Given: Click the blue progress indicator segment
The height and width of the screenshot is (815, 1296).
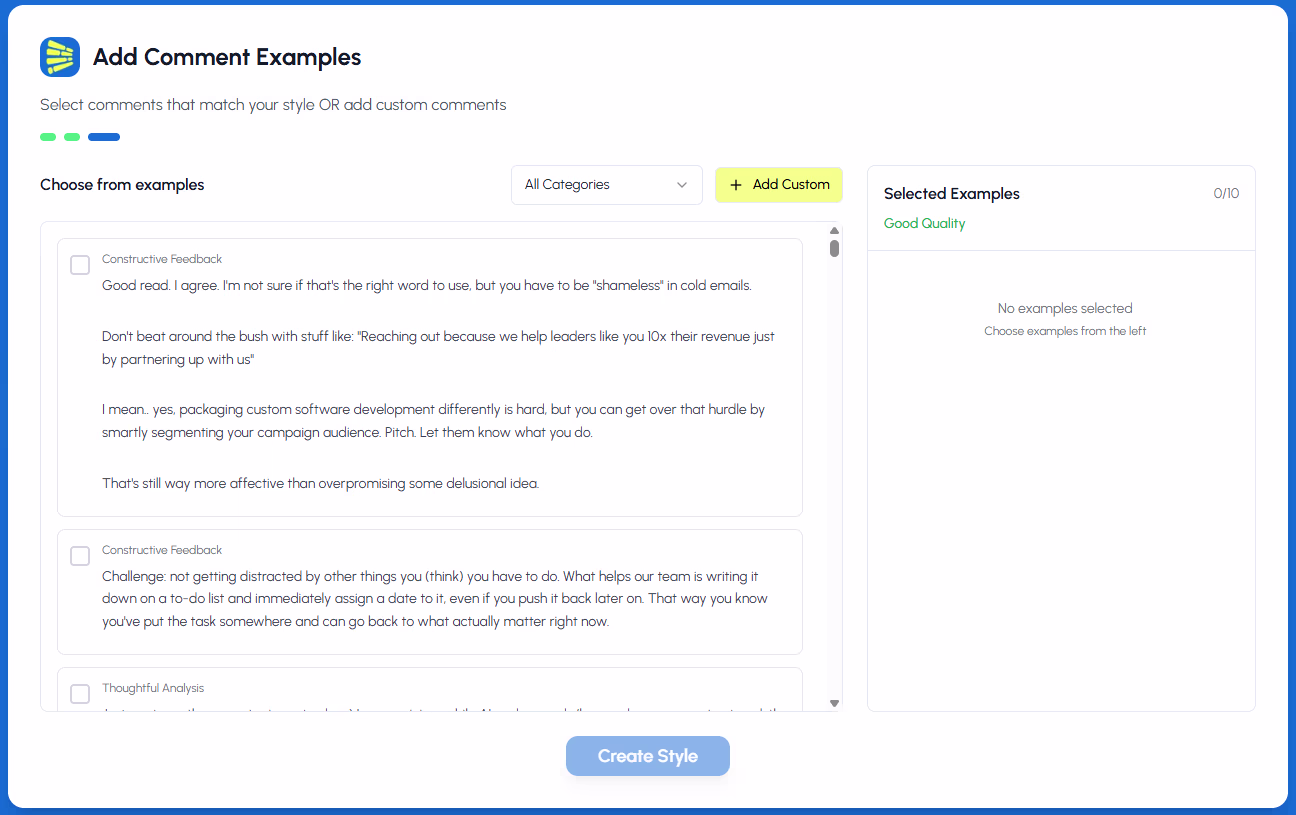Looking at the screenshot, I should tap(104, 136).
